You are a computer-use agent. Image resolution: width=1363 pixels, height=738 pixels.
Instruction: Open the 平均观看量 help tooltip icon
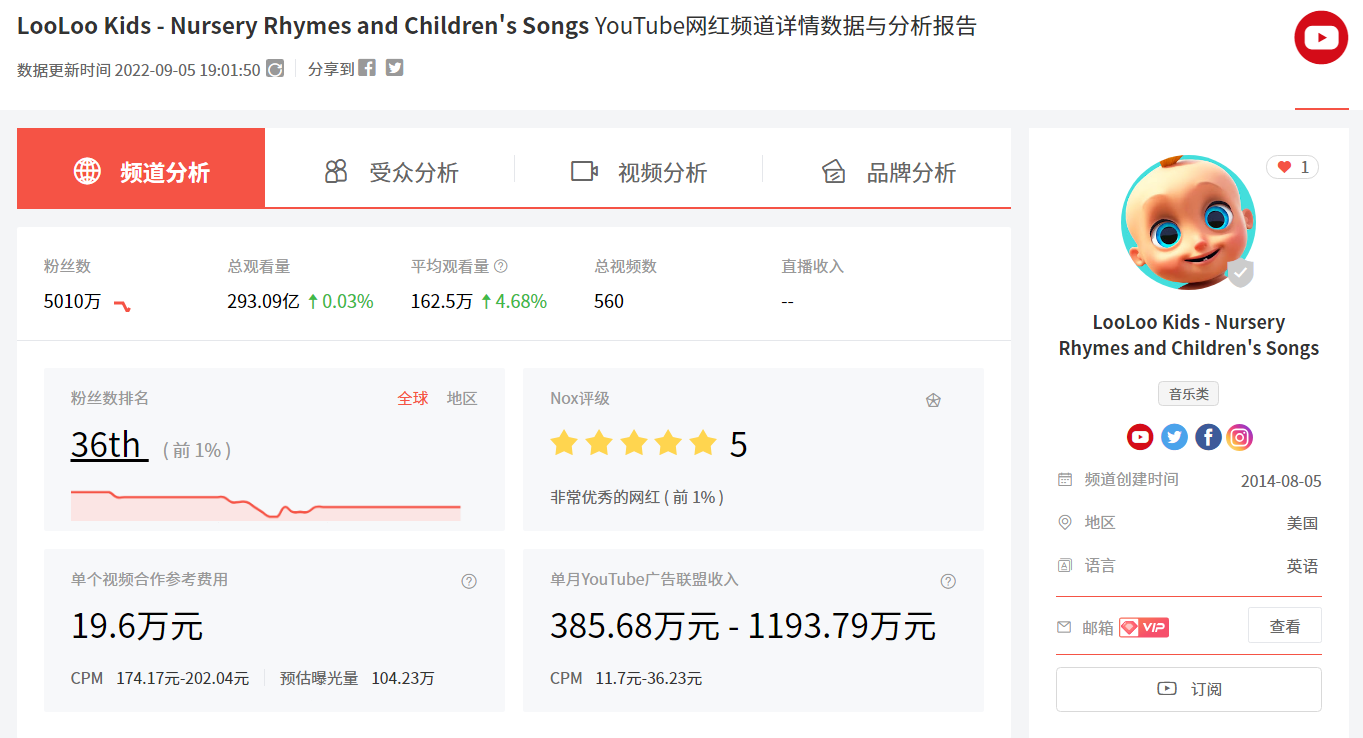click(x=498, y=265)
